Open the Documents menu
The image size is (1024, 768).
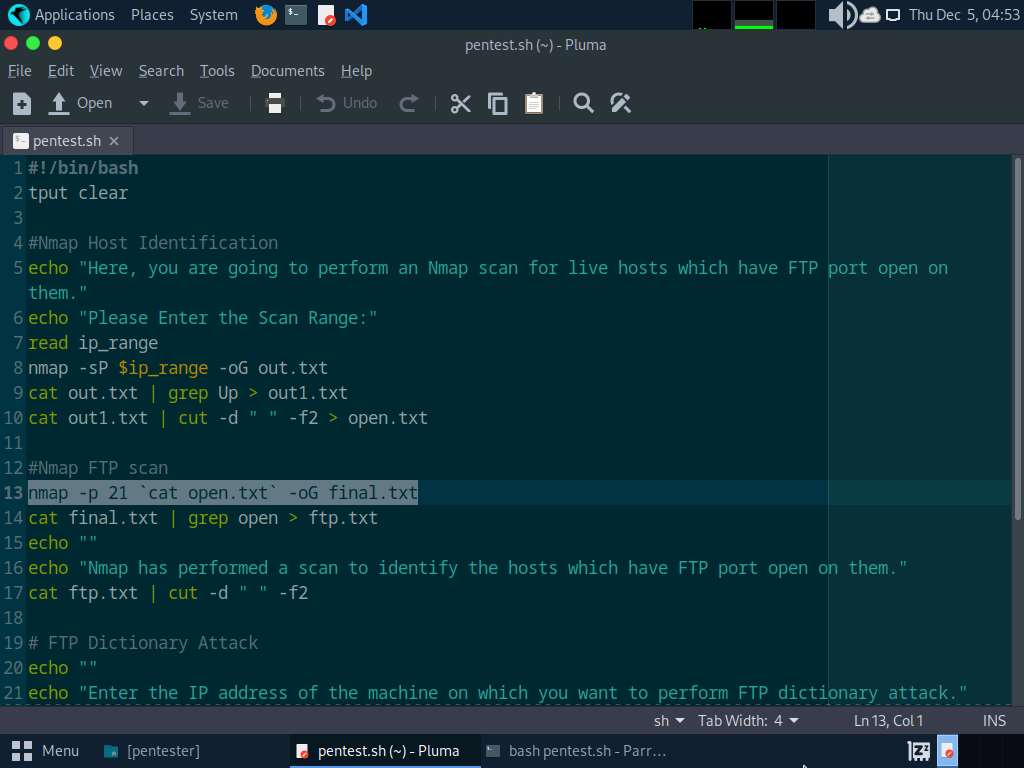(287, 71)
